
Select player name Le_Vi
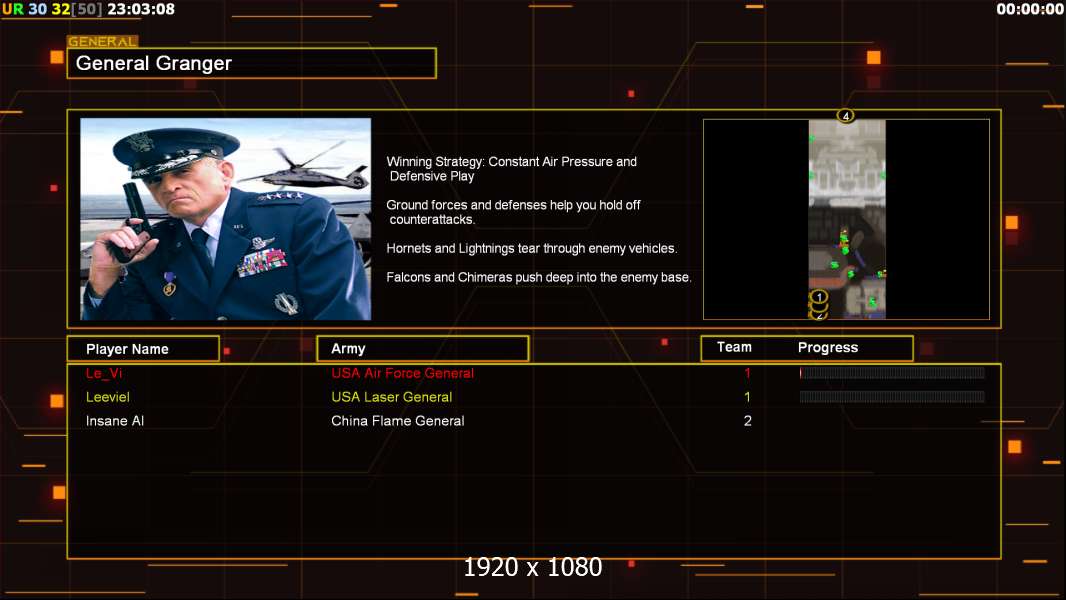point(104,373)
